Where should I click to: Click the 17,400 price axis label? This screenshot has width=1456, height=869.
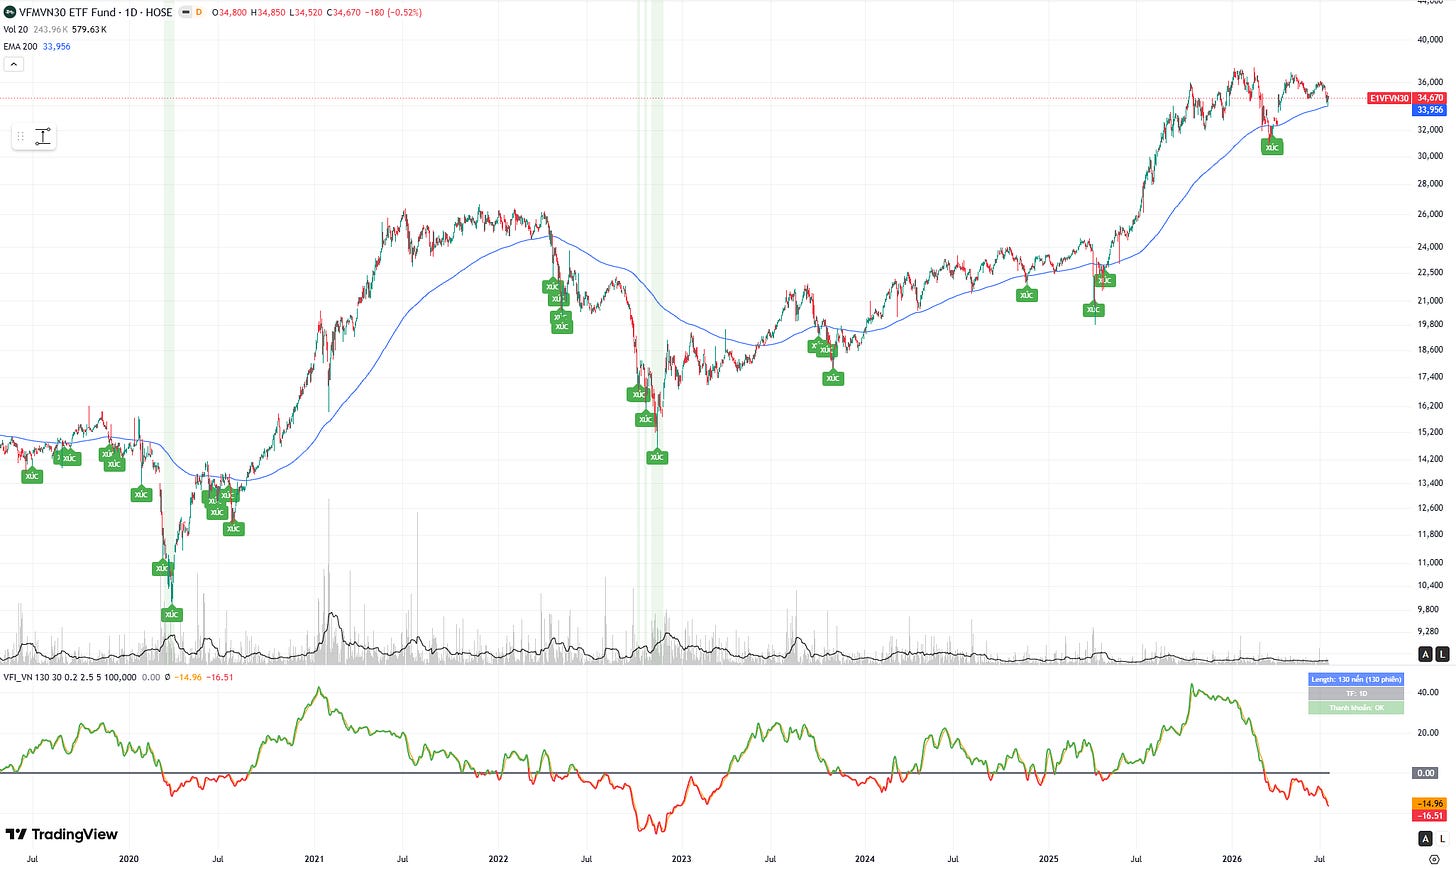(x=1430, y=377)
